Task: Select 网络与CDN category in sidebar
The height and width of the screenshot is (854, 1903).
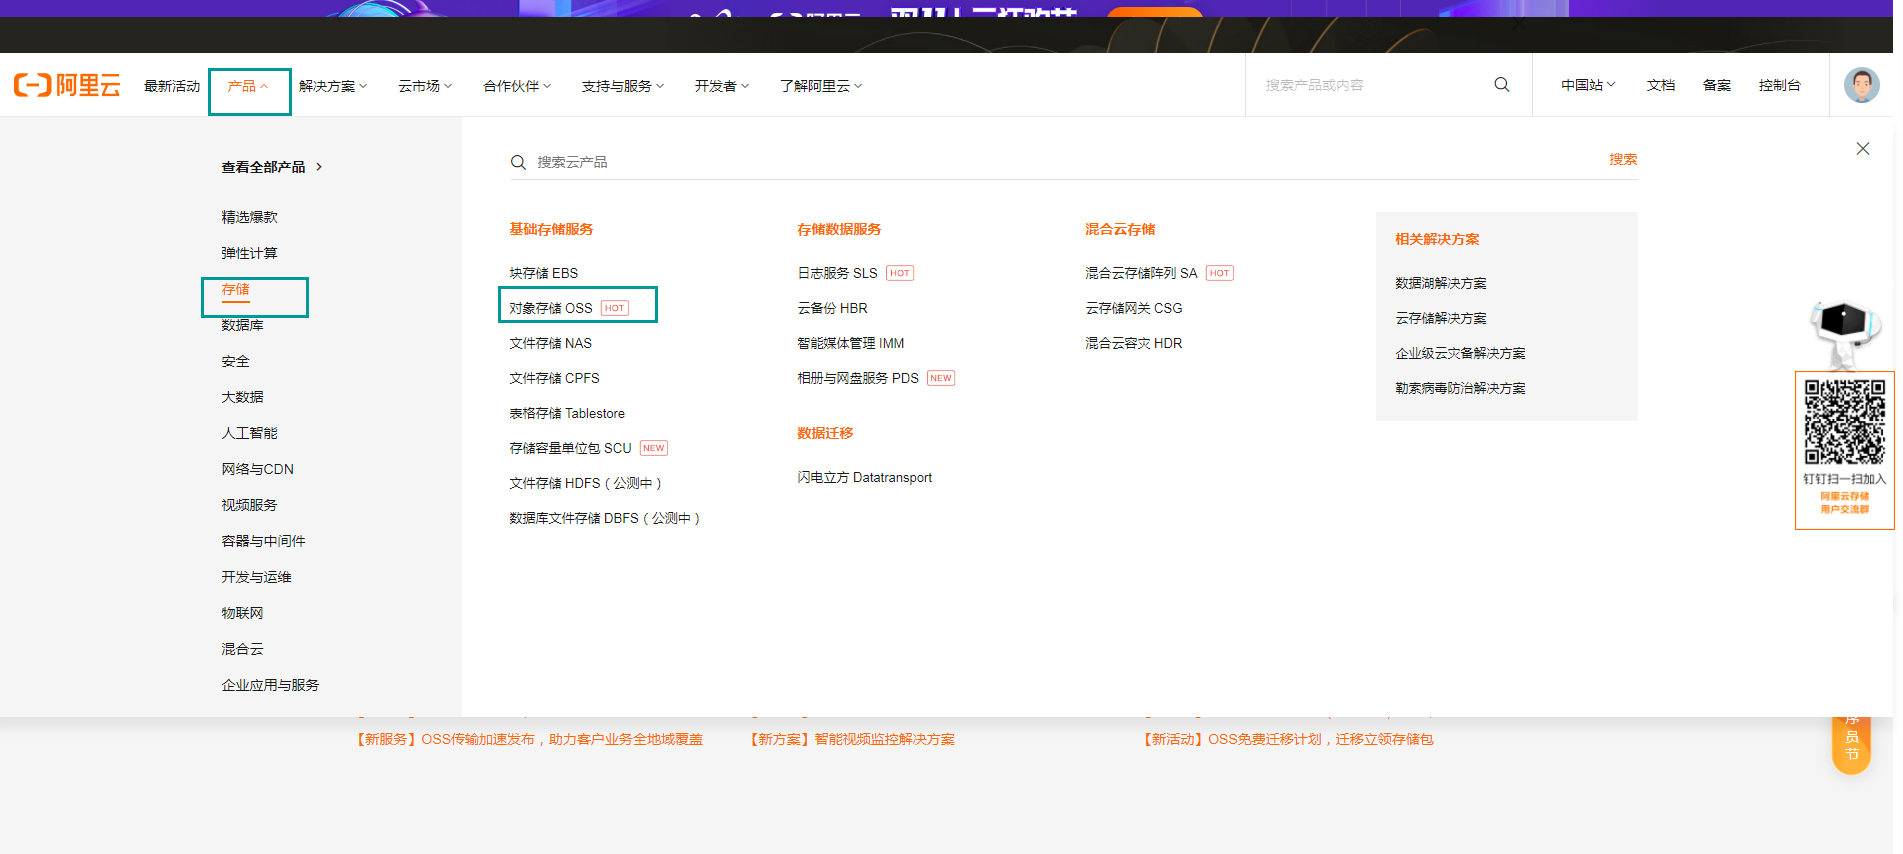Action: [257, 469]
